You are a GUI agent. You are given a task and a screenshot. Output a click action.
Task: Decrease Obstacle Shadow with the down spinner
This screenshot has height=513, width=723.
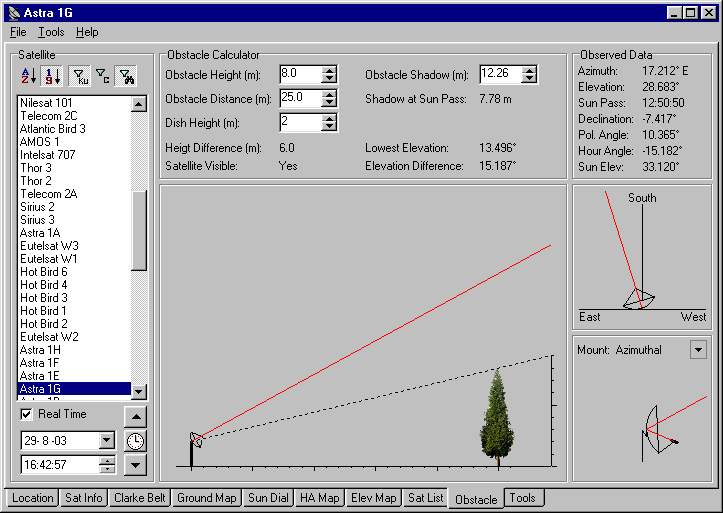[x=529, y=78]
